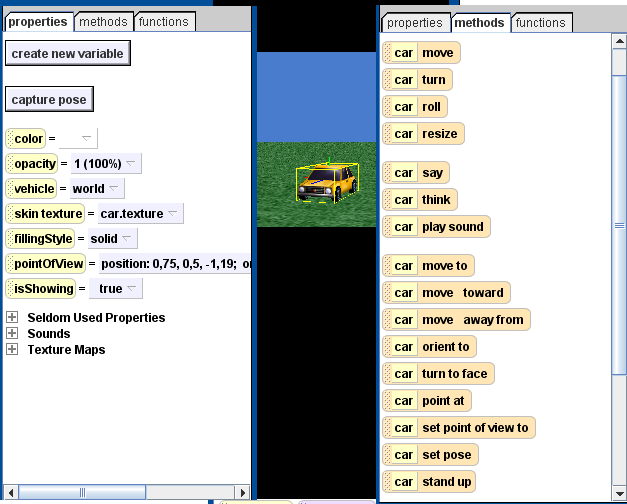Open the isShowing true dropdown

pyautogui.click(x=115, y=289)
